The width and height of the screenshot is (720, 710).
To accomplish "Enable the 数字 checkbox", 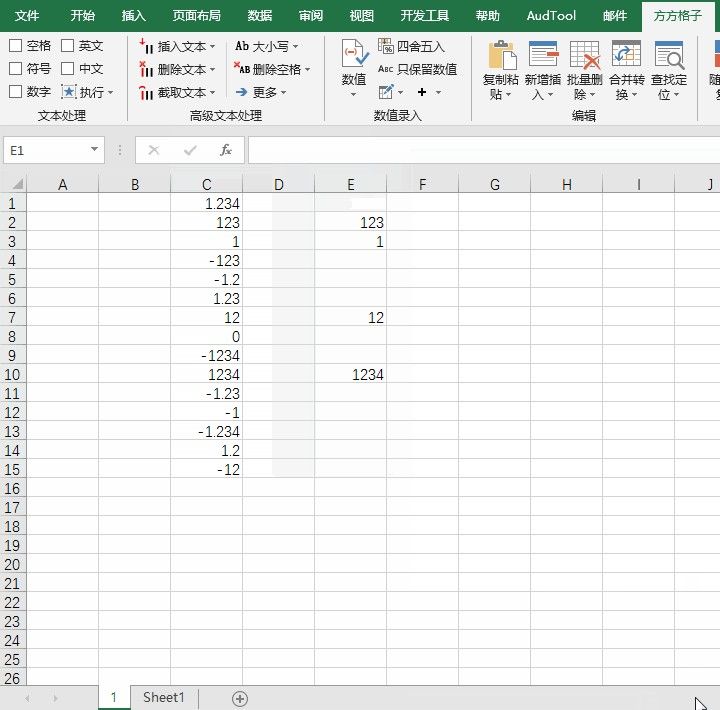I will click(16, 91).
